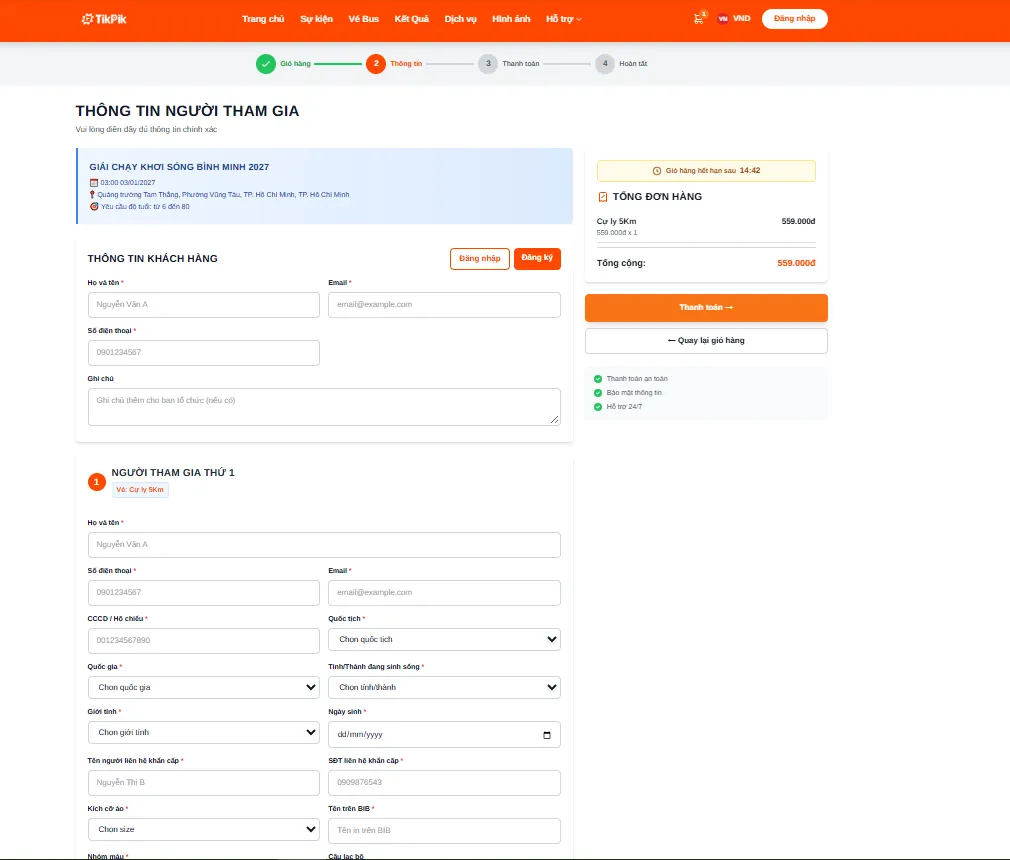This screenshot has height=860, width=1010.
Task: Click event title GIẢI CHẠY KHƠI SÓNG BÌNH MINH 2027
Action: (x=179, y=167)
